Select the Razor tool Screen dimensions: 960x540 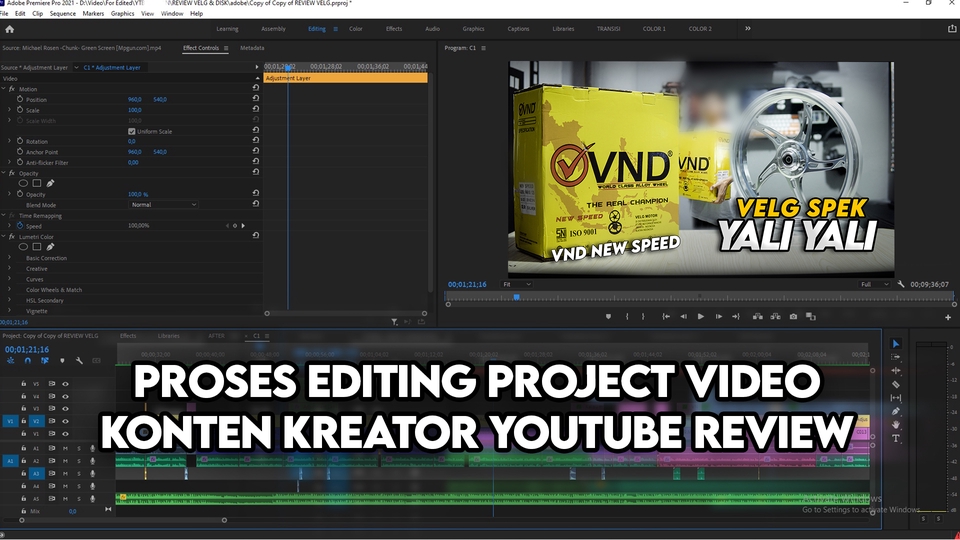(896, 384)
